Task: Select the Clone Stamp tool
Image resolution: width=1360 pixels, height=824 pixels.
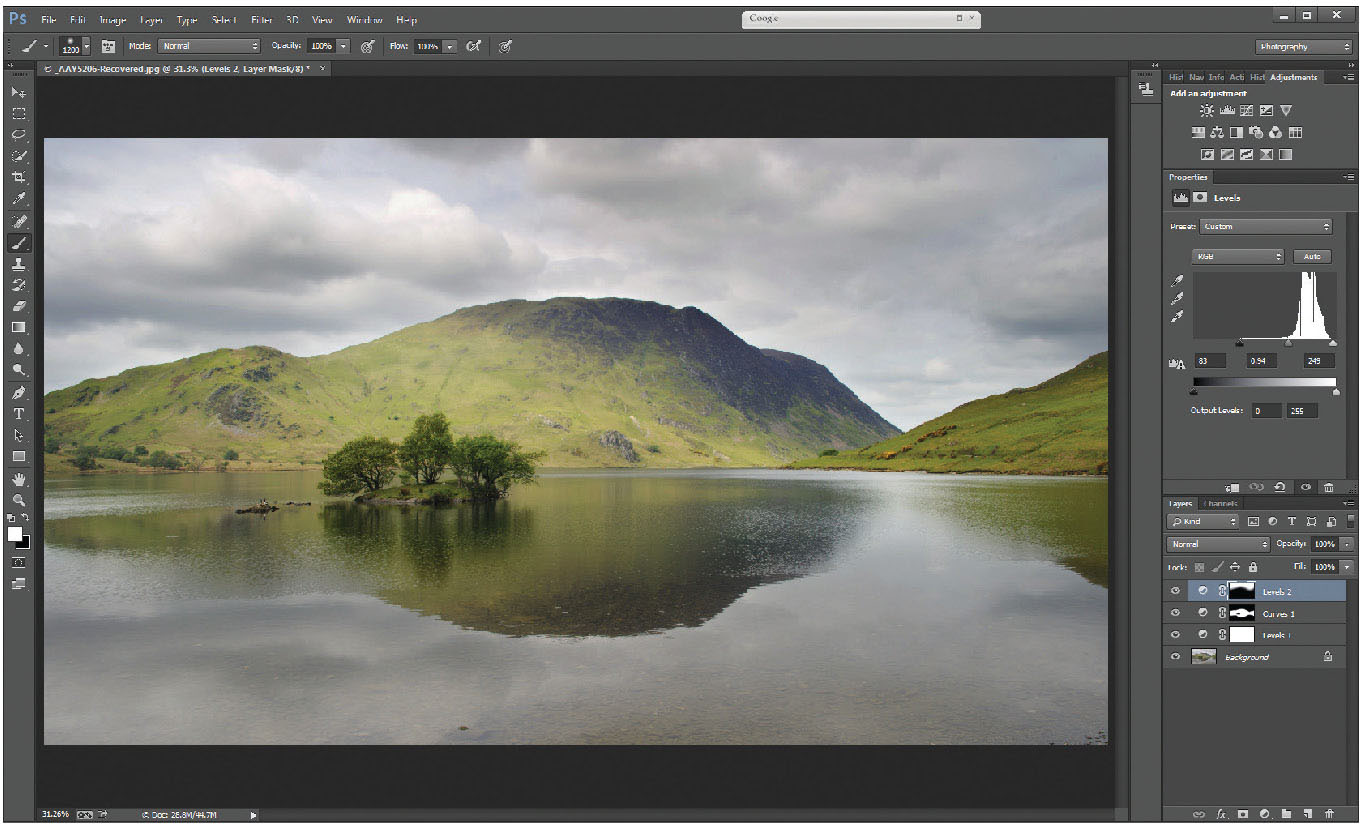Action: (x=18, y=263)
